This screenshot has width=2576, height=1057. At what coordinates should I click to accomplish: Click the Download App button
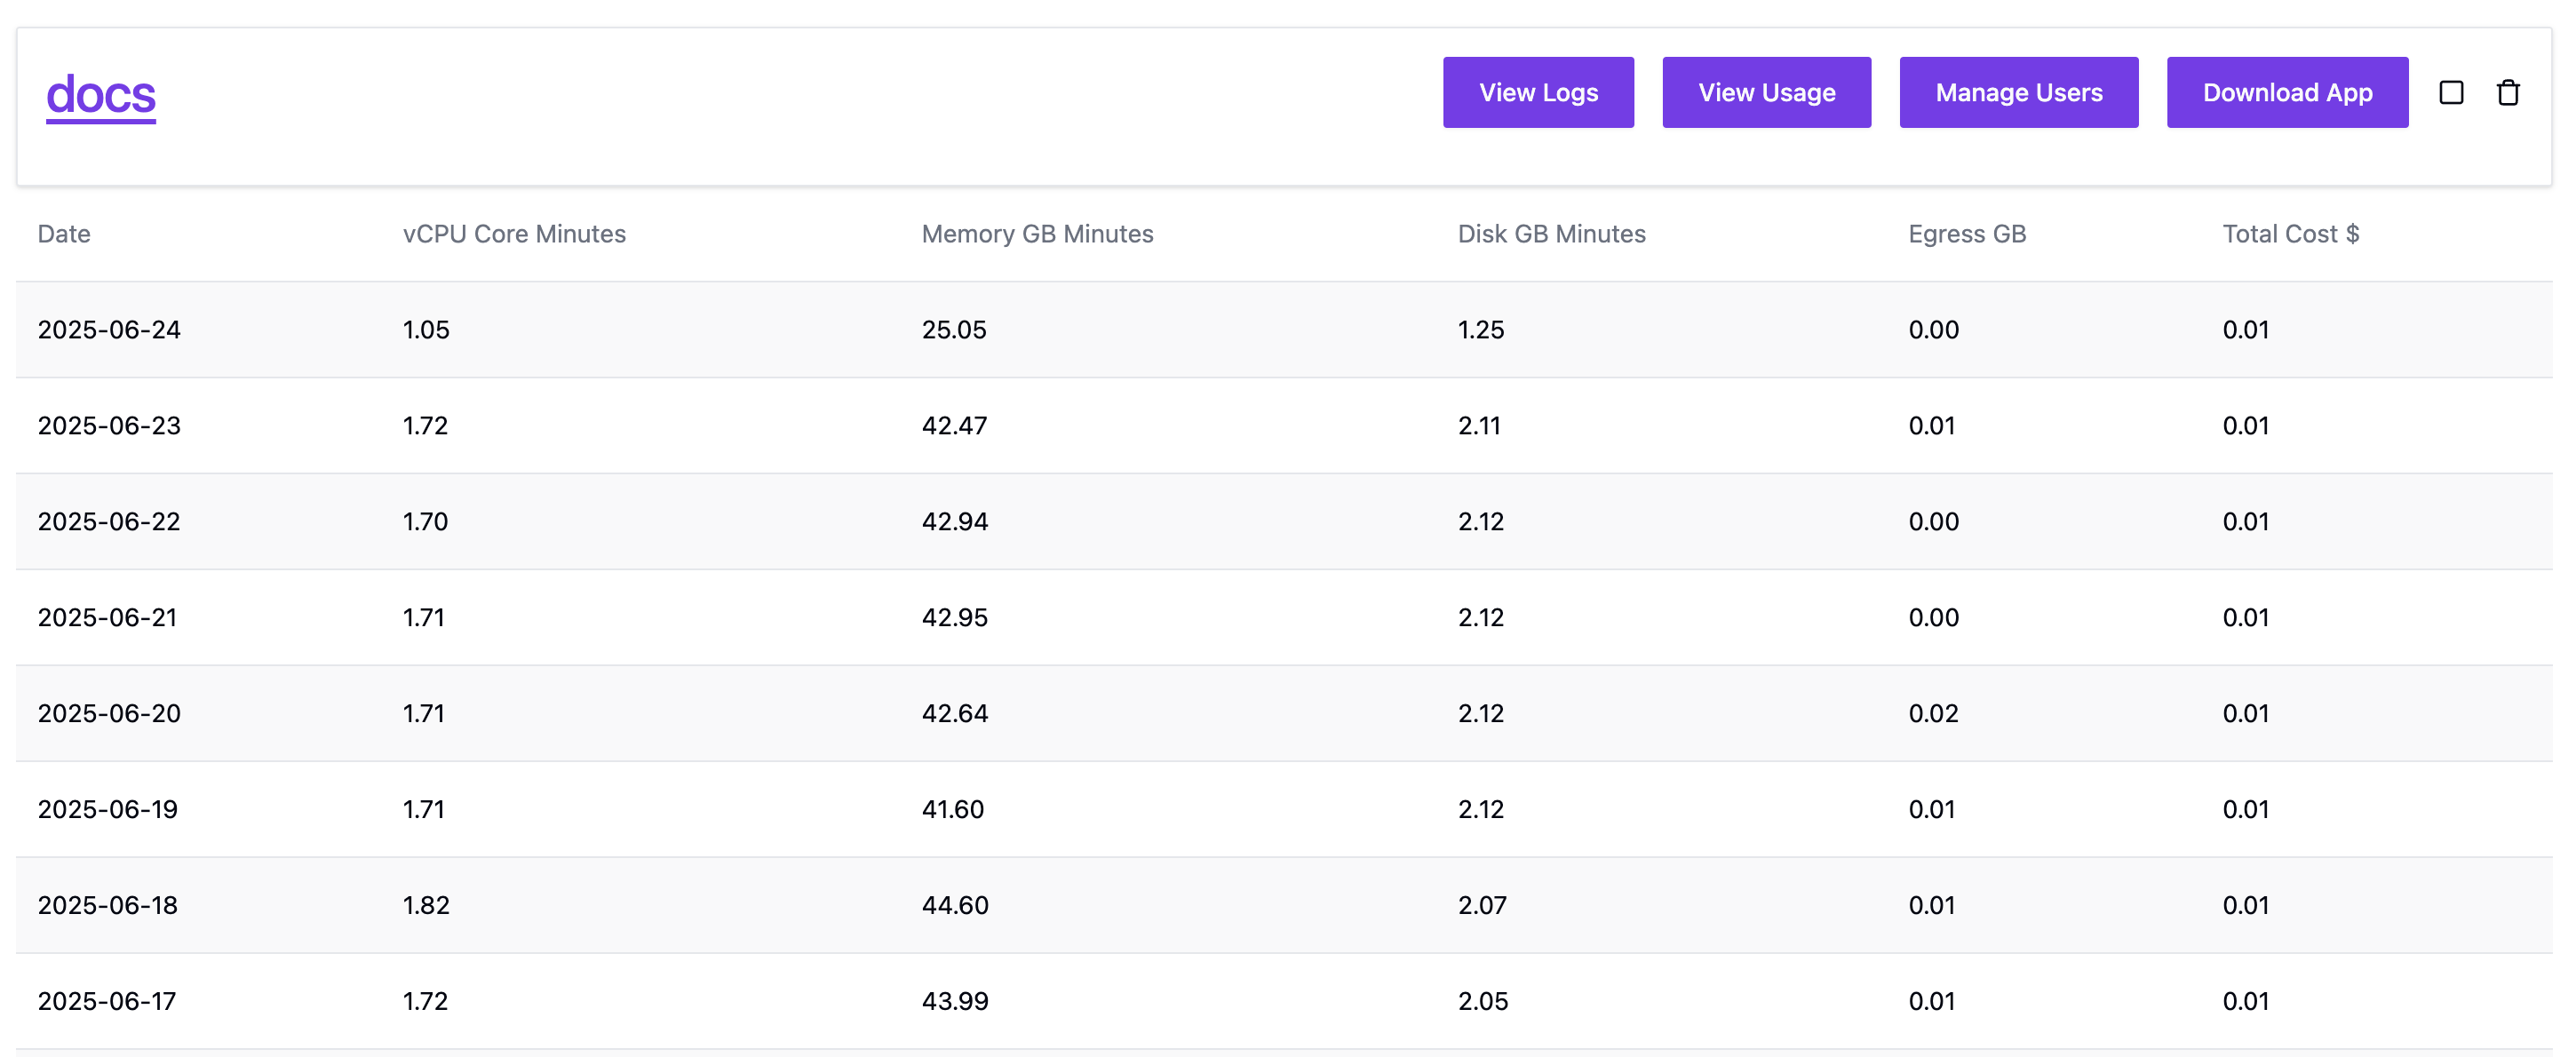(x=2286, y=93)
